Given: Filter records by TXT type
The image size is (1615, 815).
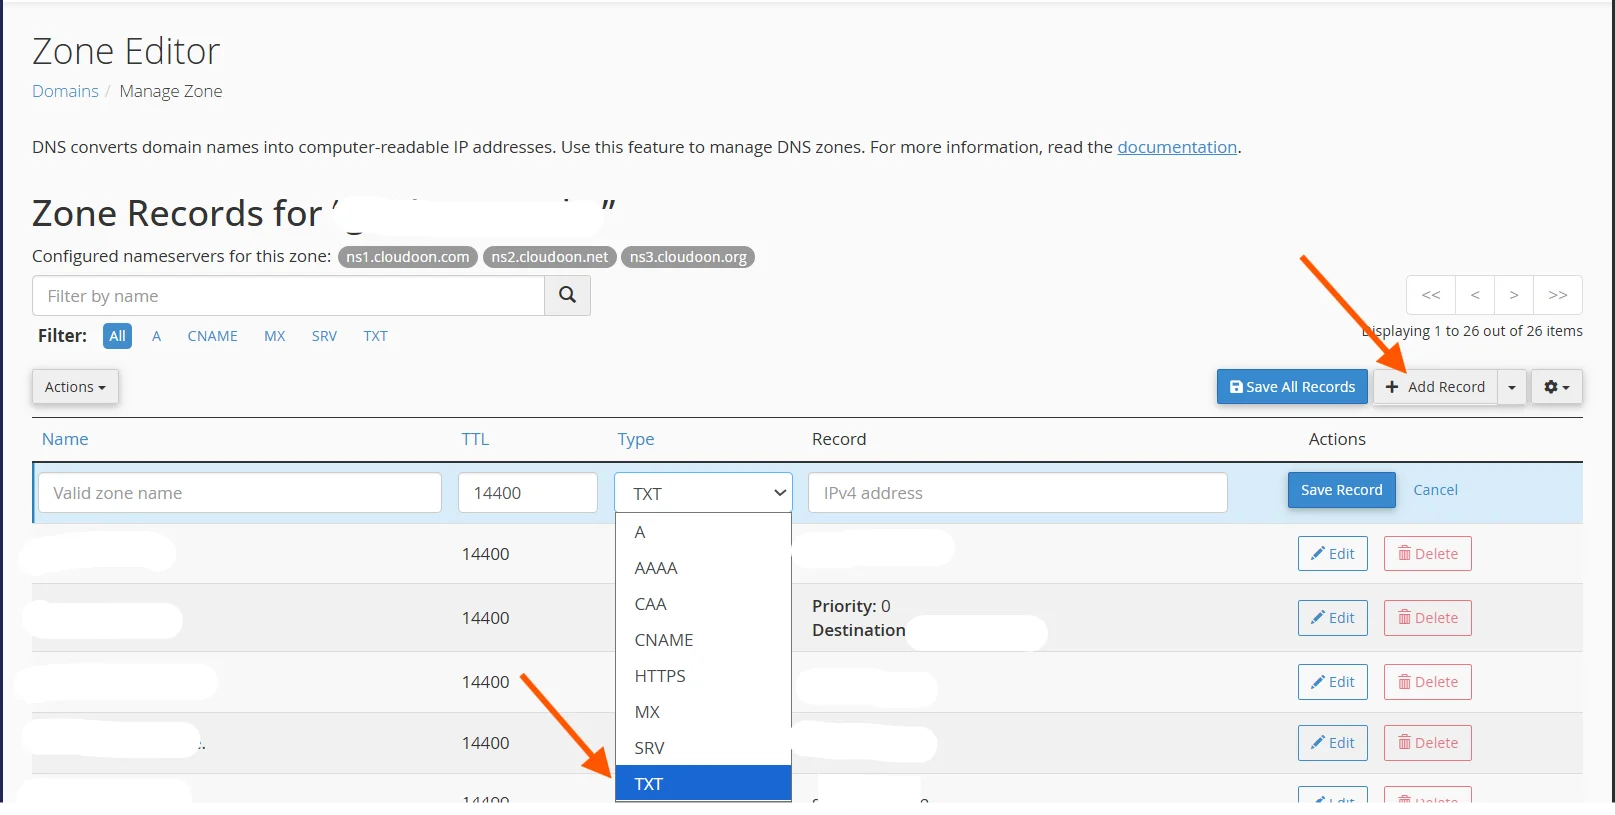Looking at the screenshot, I should coord(375,336).
